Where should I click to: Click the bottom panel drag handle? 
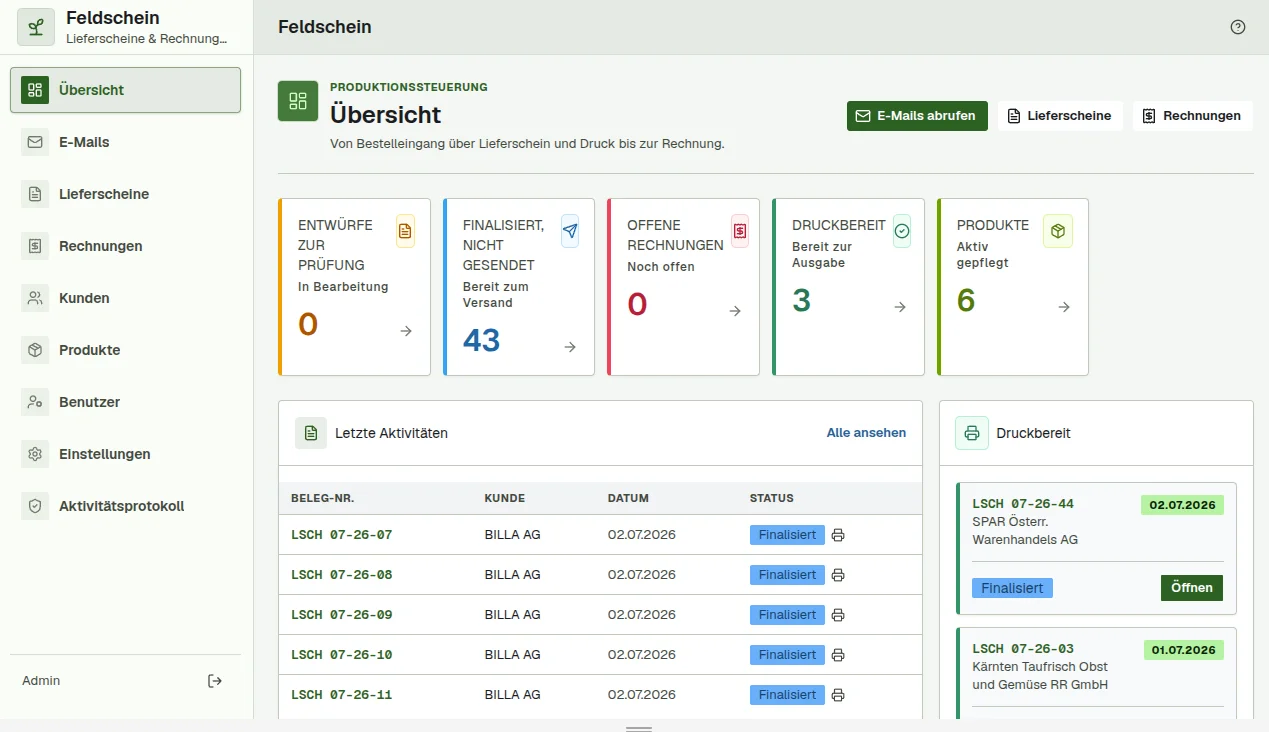click(x=639, y=729)
